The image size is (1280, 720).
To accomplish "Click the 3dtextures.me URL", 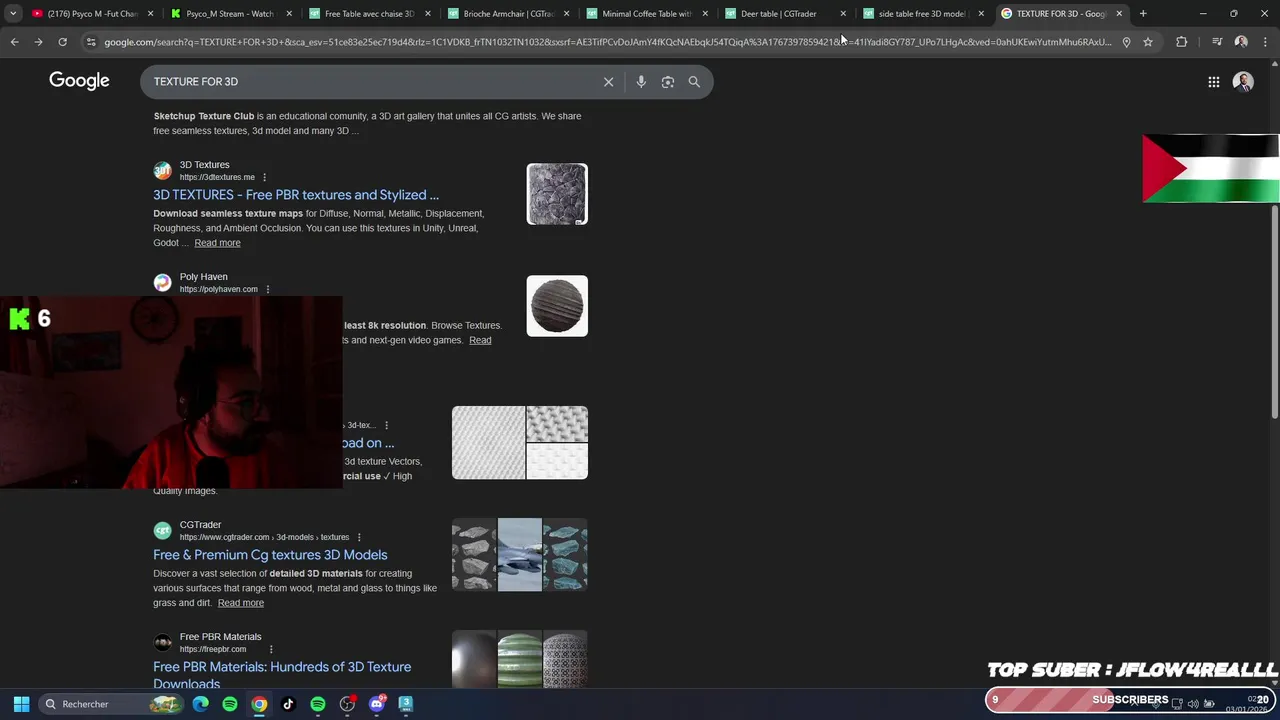I will 217,177.
